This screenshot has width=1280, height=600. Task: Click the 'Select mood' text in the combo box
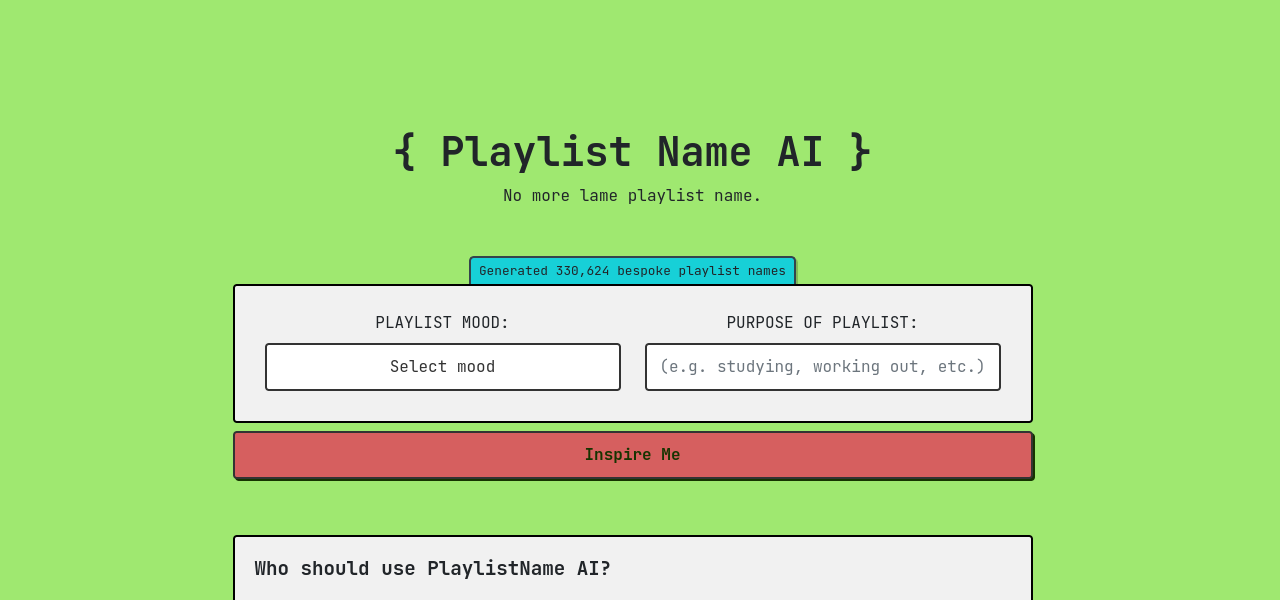point(442,367)
